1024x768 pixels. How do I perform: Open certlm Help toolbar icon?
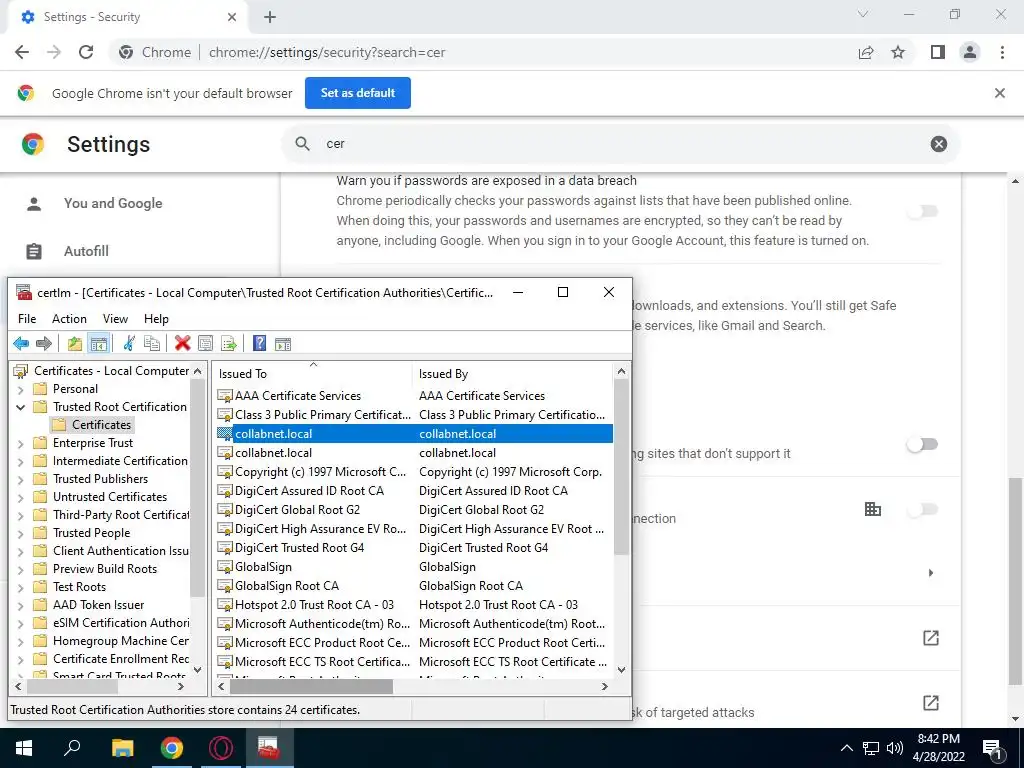point(259,344)
